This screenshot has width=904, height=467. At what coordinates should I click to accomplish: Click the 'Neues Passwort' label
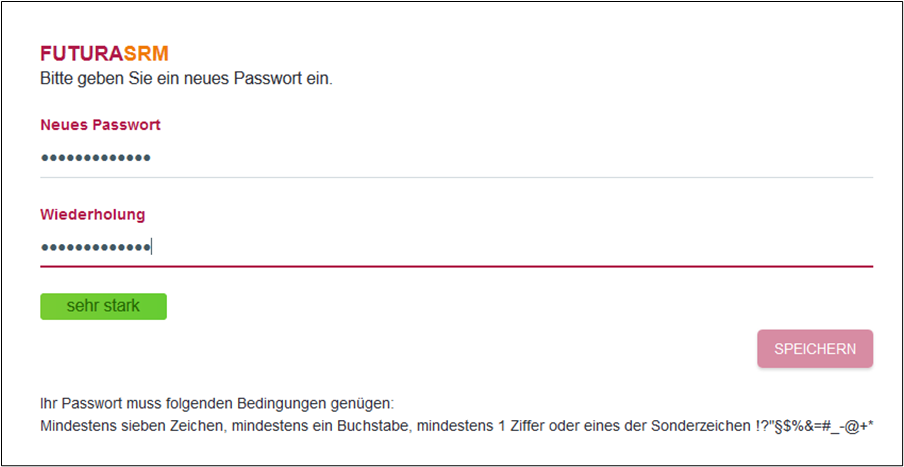coord(100,125)
